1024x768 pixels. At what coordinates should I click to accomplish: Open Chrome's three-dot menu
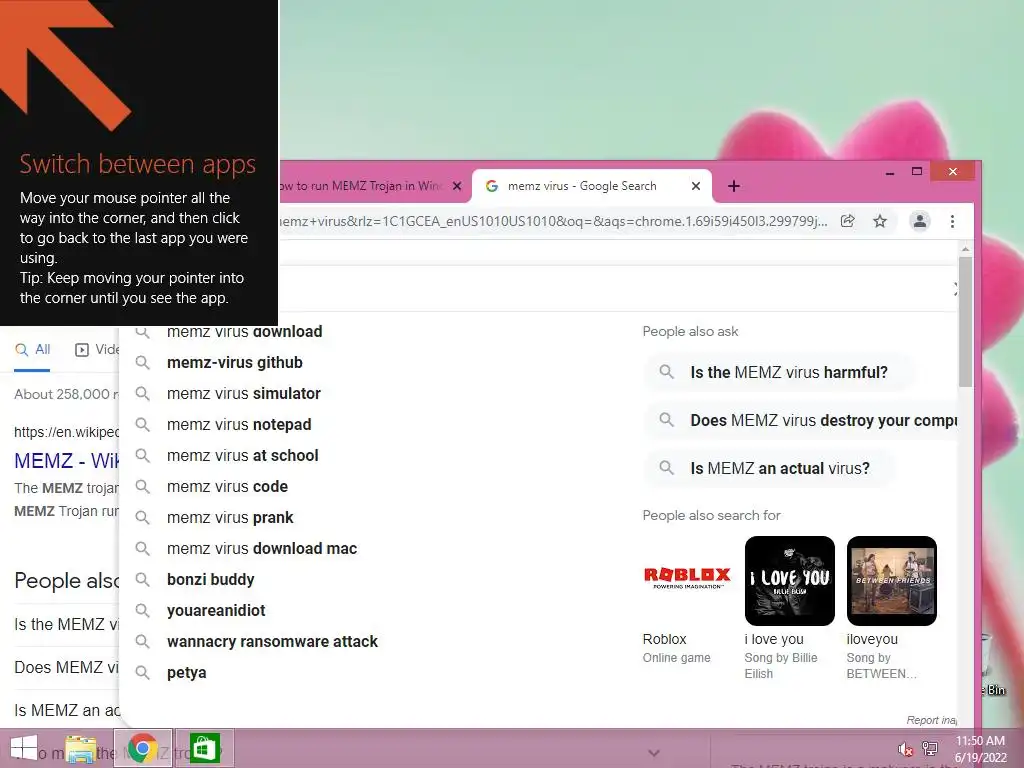(x=952, y=221)
